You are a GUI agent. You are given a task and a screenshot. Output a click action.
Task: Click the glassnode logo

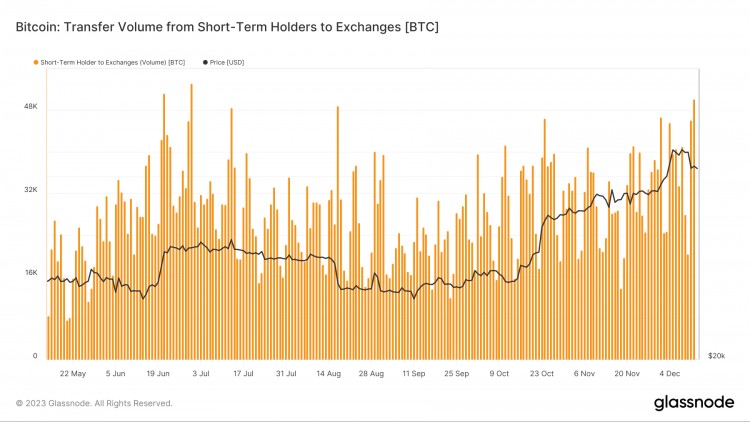pos(694,403)
